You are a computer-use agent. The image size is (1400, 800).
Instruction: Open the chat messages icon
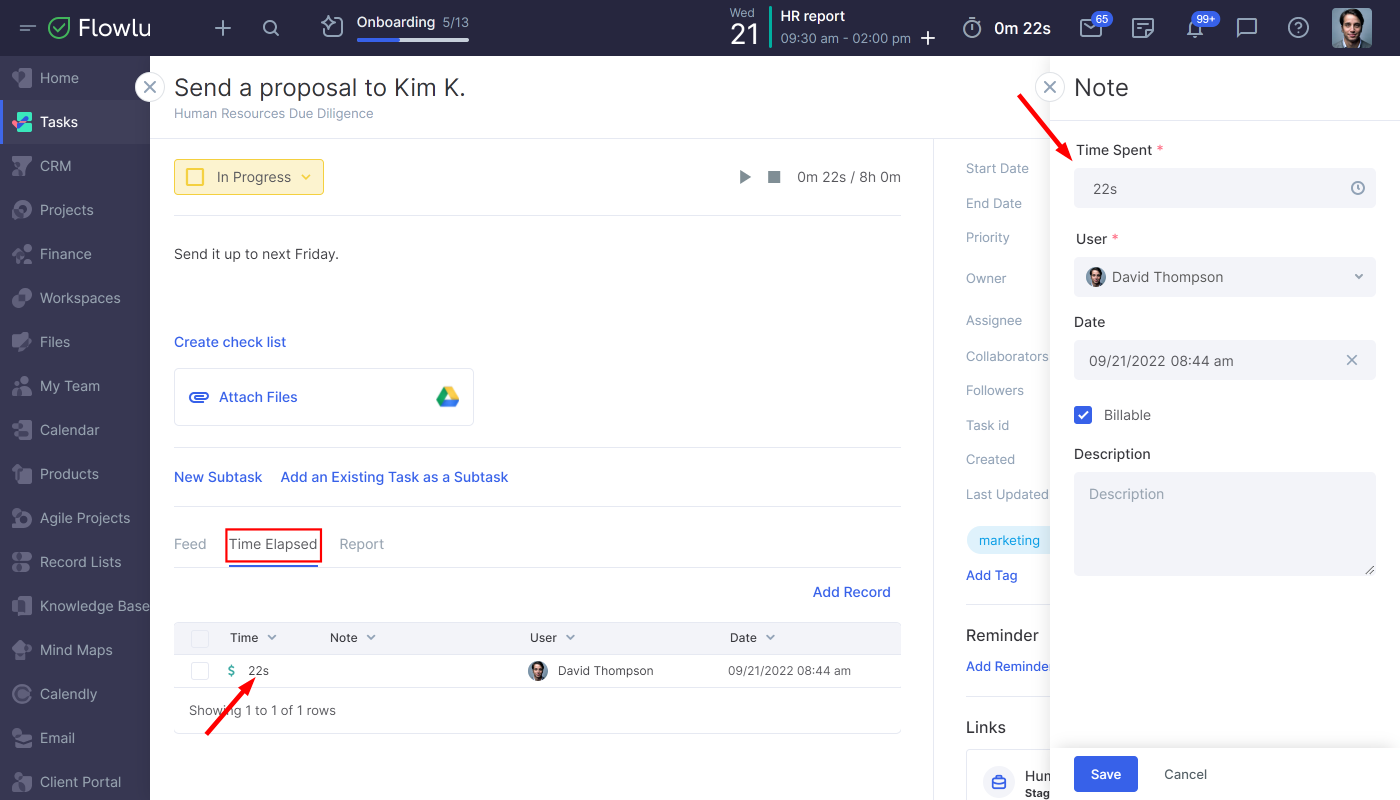coord(1247,28)
